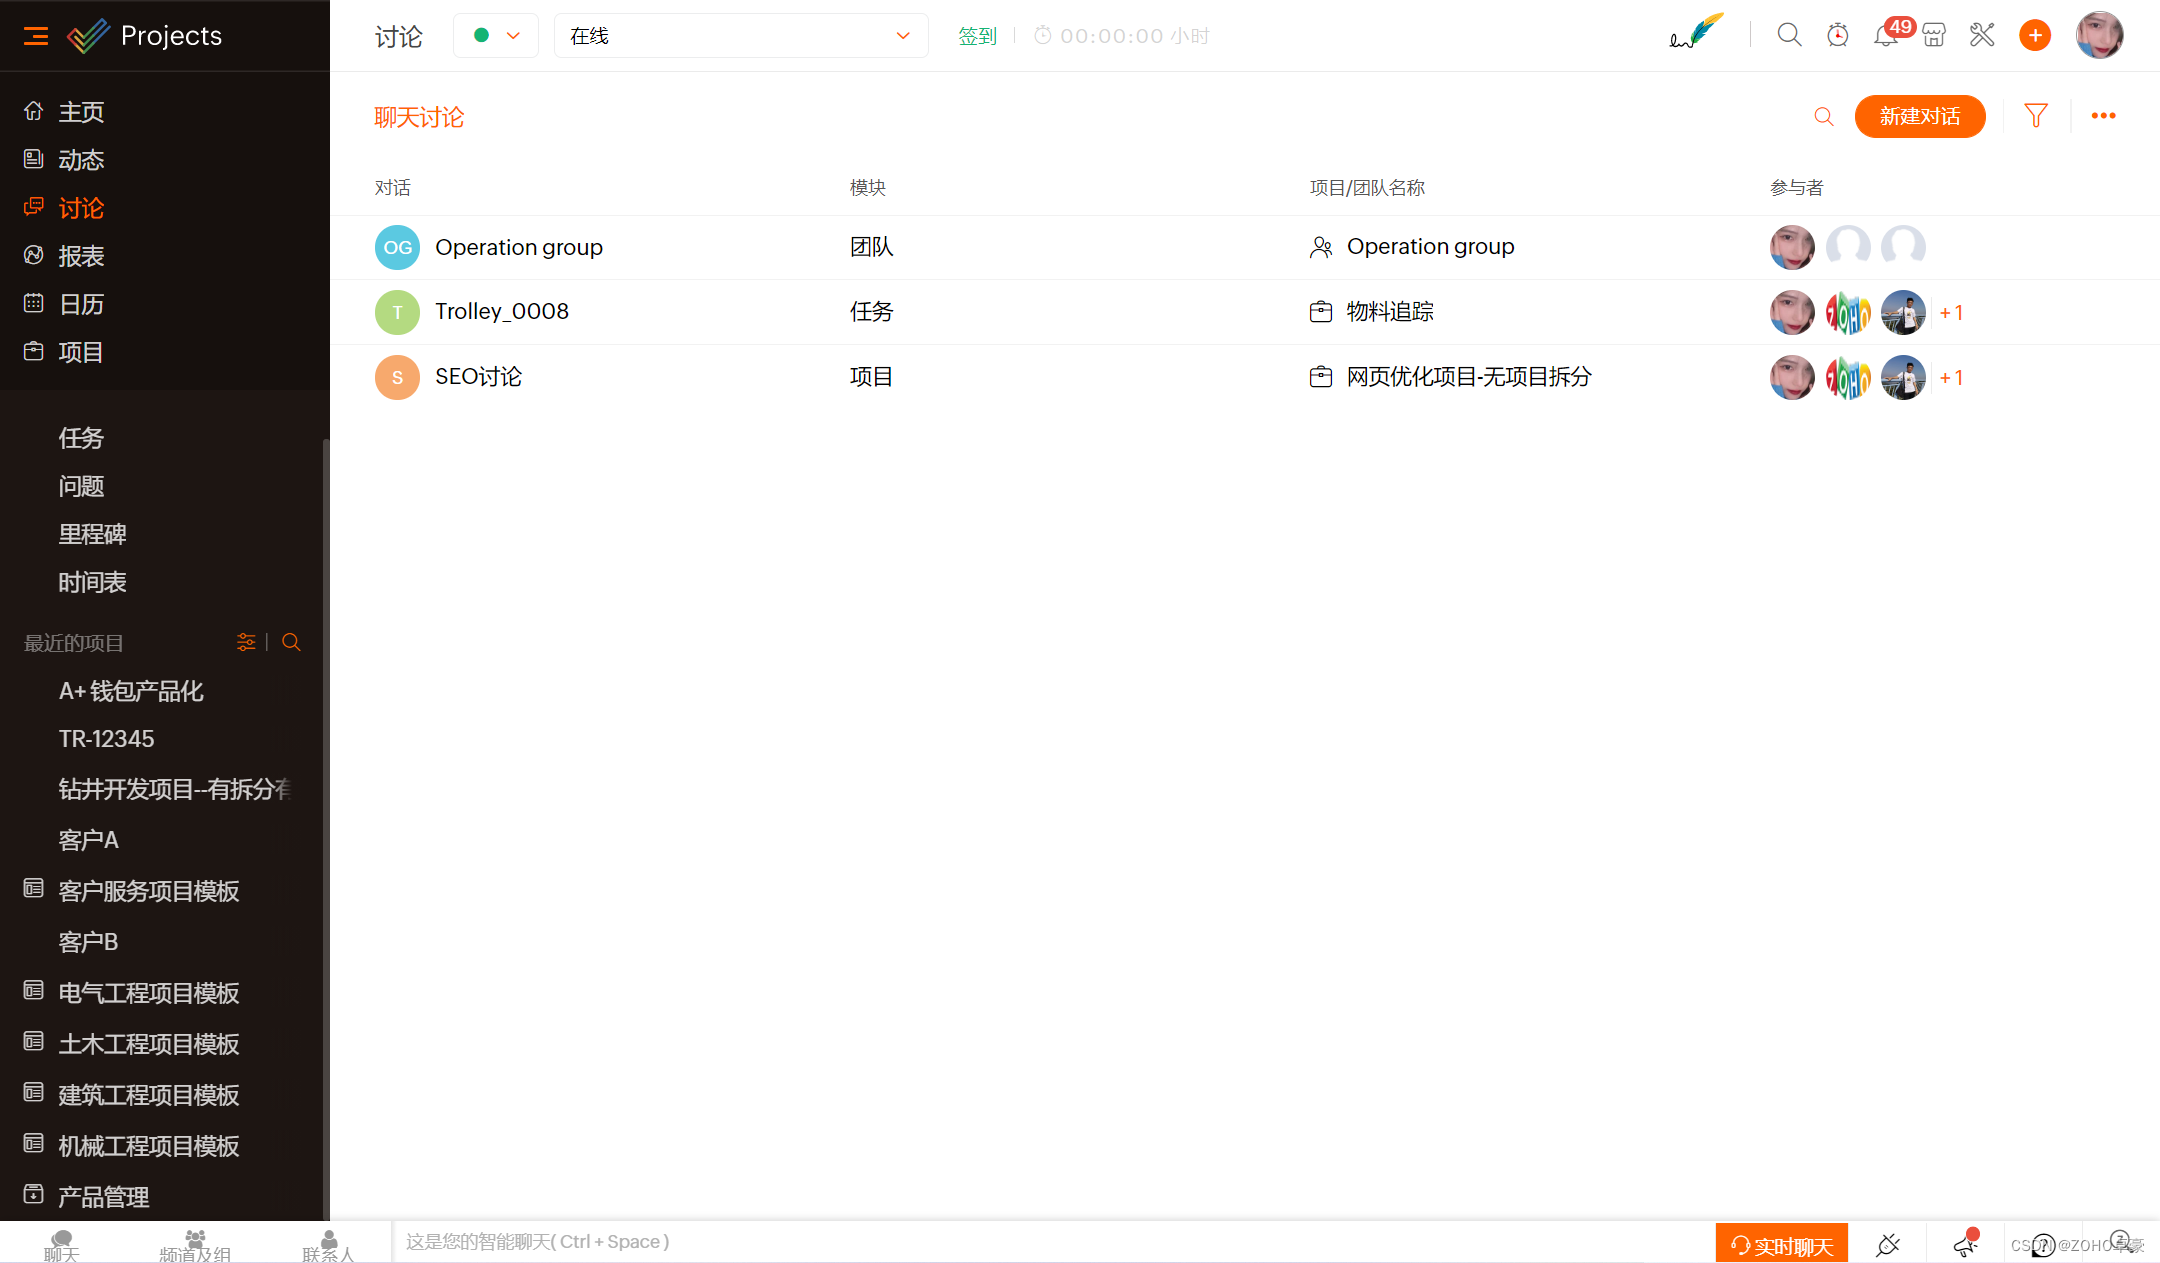The height and width of the screenshot is (1263, 2160).
Task: Click the filter icon in chat list
Action: (x=2037, y=116)
